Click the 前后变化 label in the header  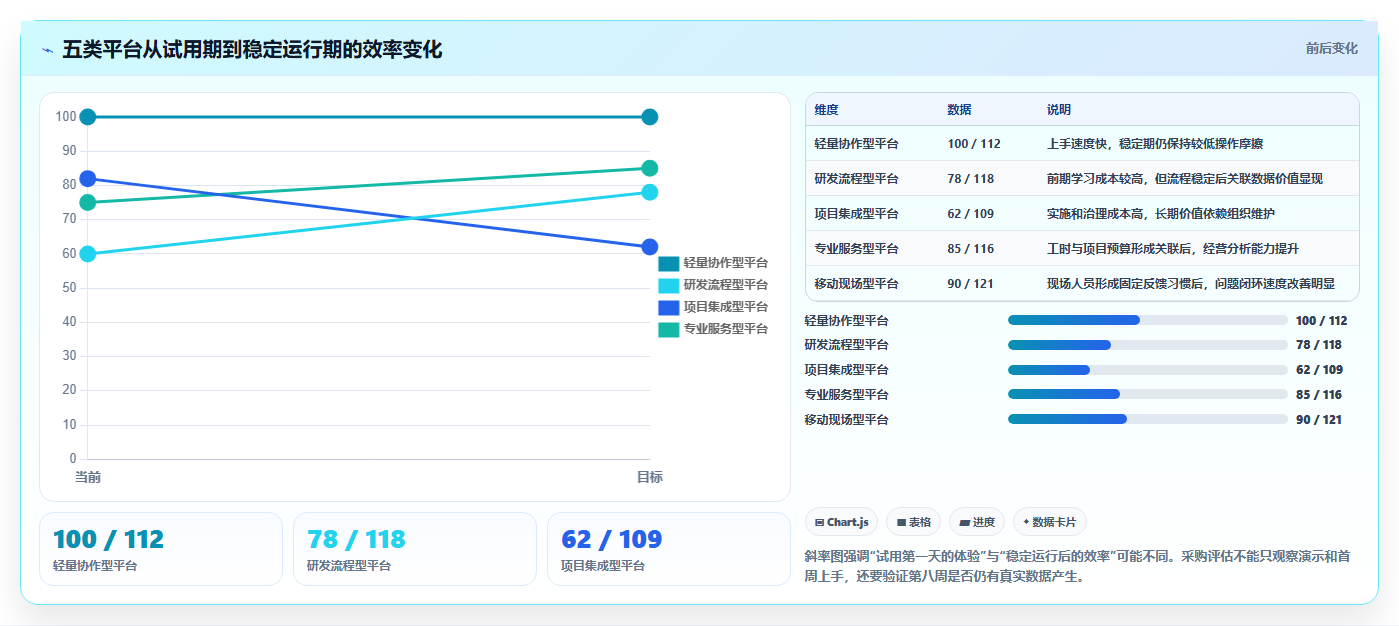1331,48
